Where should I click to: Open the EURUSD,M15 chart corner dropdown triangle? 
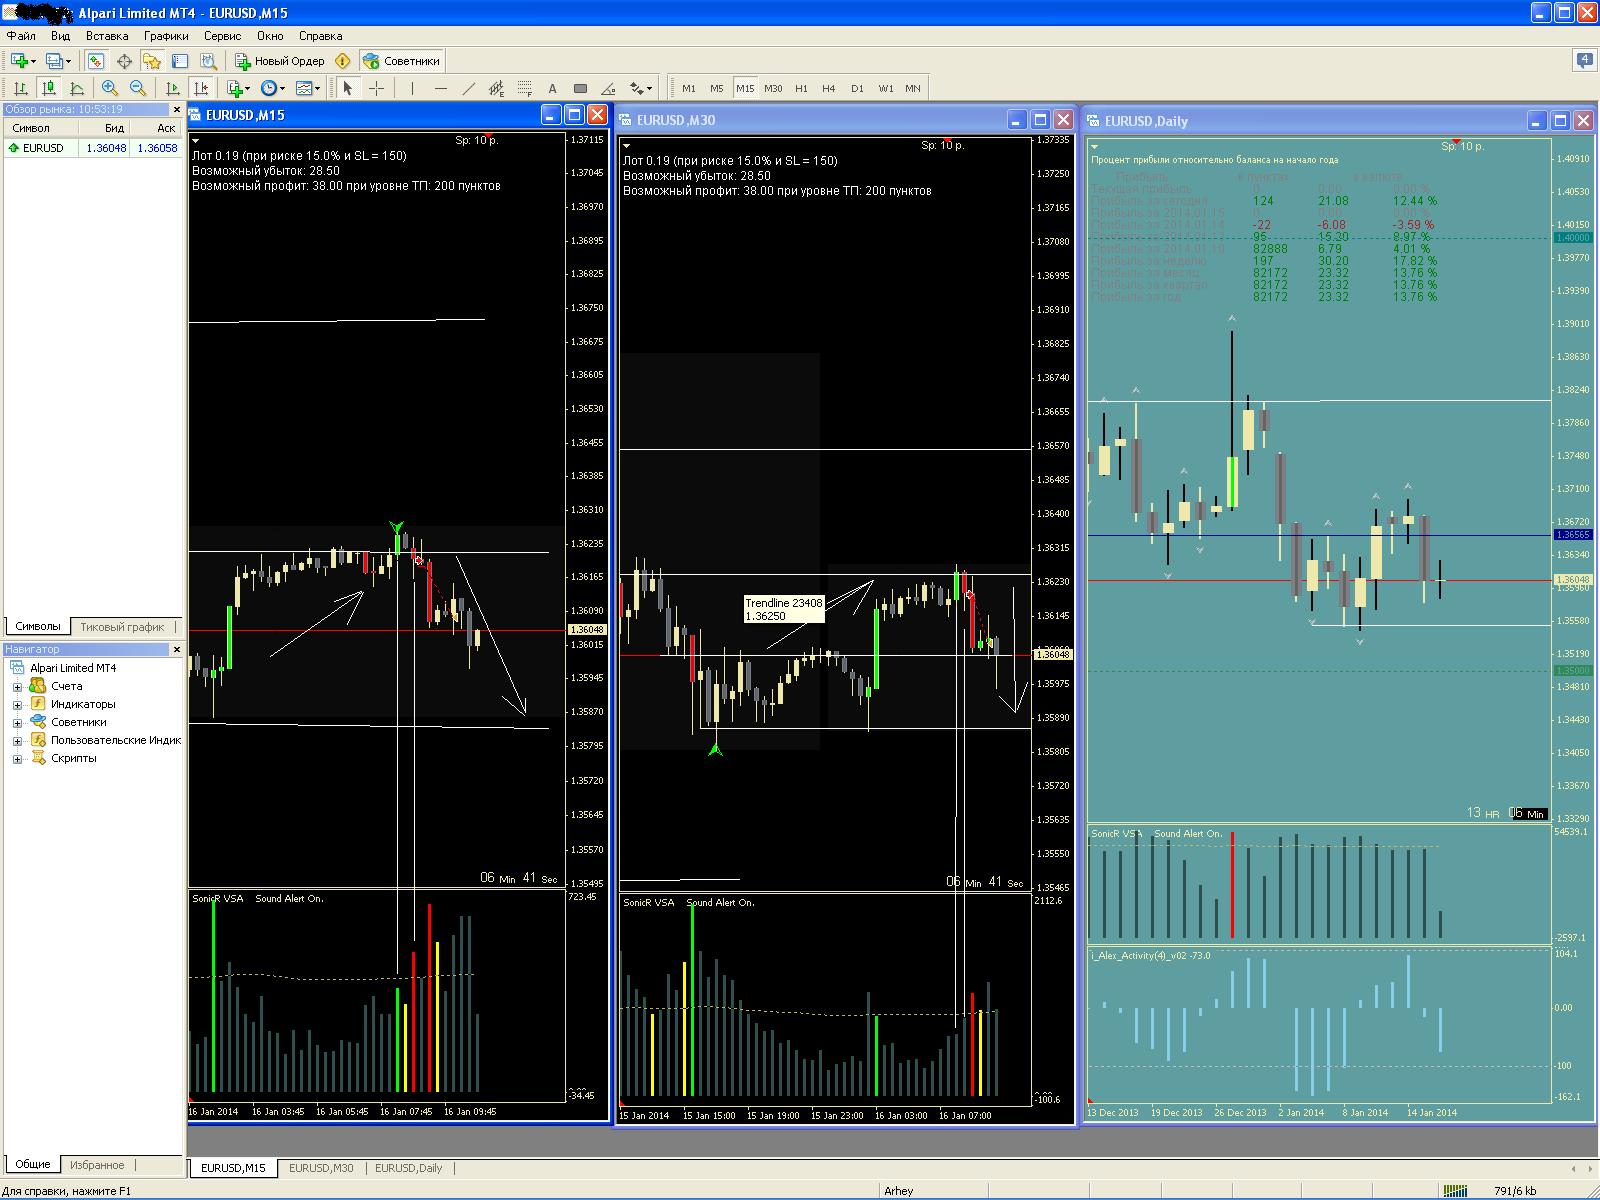pyautogui.click(x=196, y=141)
